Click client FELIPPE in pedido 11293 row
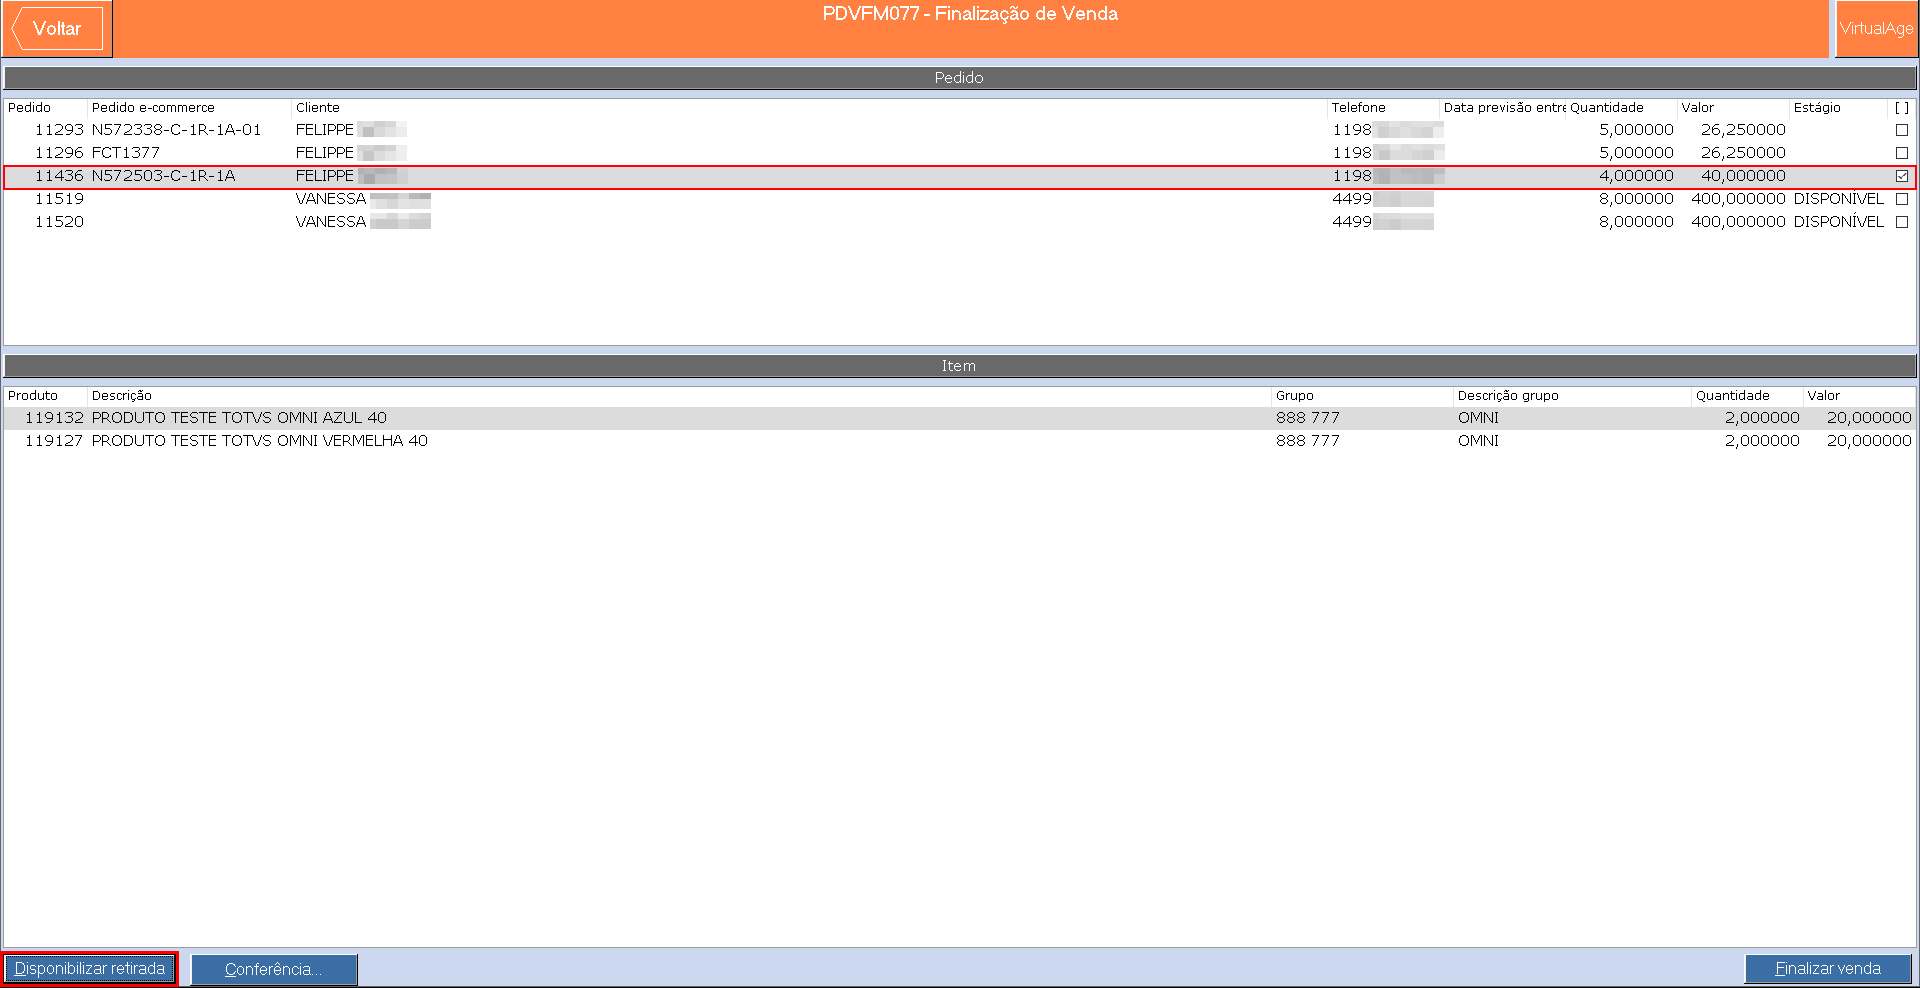This screenshot has height=988, width=1920. click(x=325, y=130)
